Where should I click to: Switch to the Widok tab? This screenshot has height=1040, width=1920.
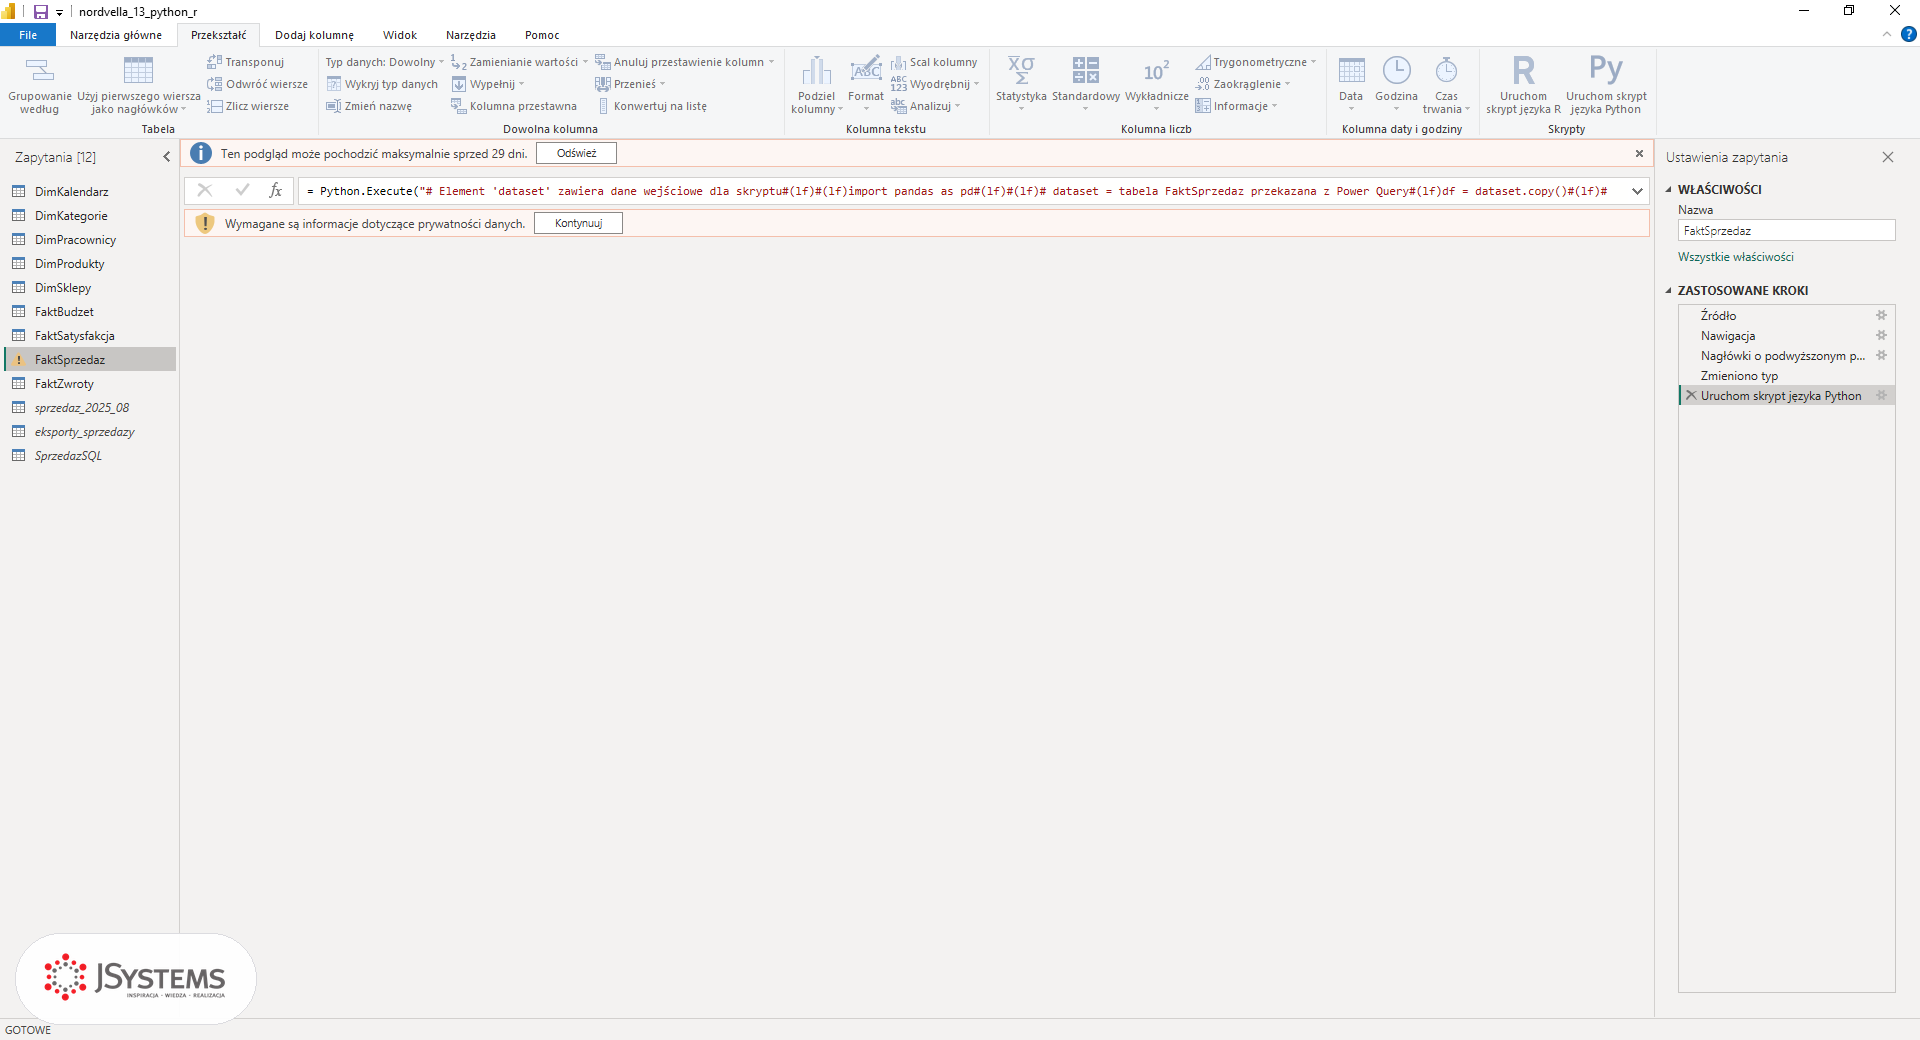(400, 35)
